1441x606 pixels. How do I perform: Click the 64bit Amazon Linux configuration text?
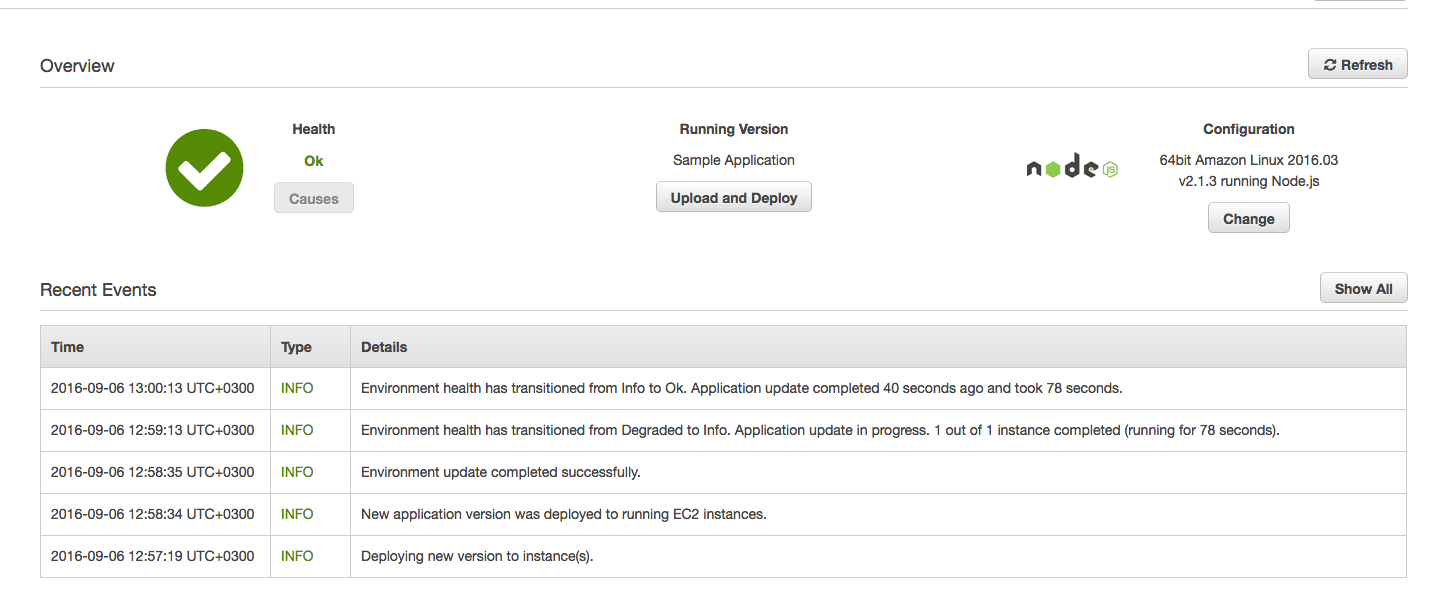click(x=1248, y=160)
